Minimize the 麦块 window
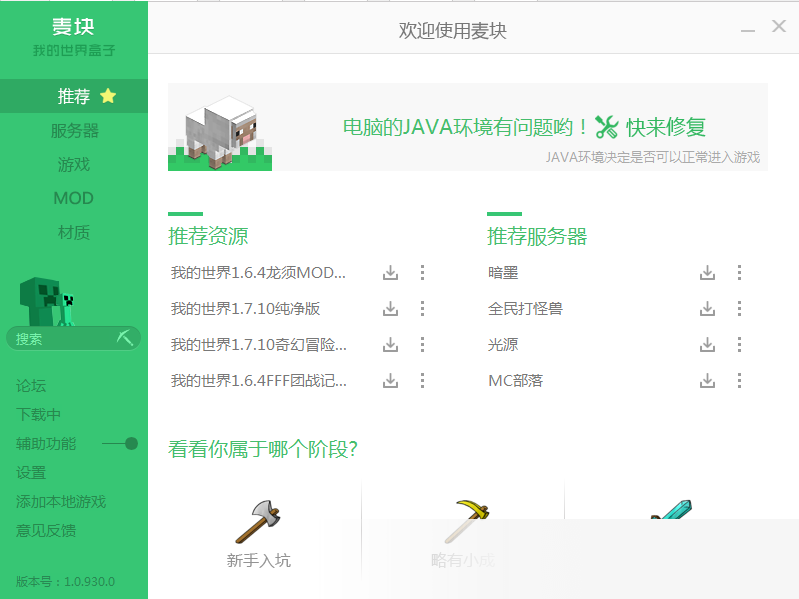 (x=748, y=31)
